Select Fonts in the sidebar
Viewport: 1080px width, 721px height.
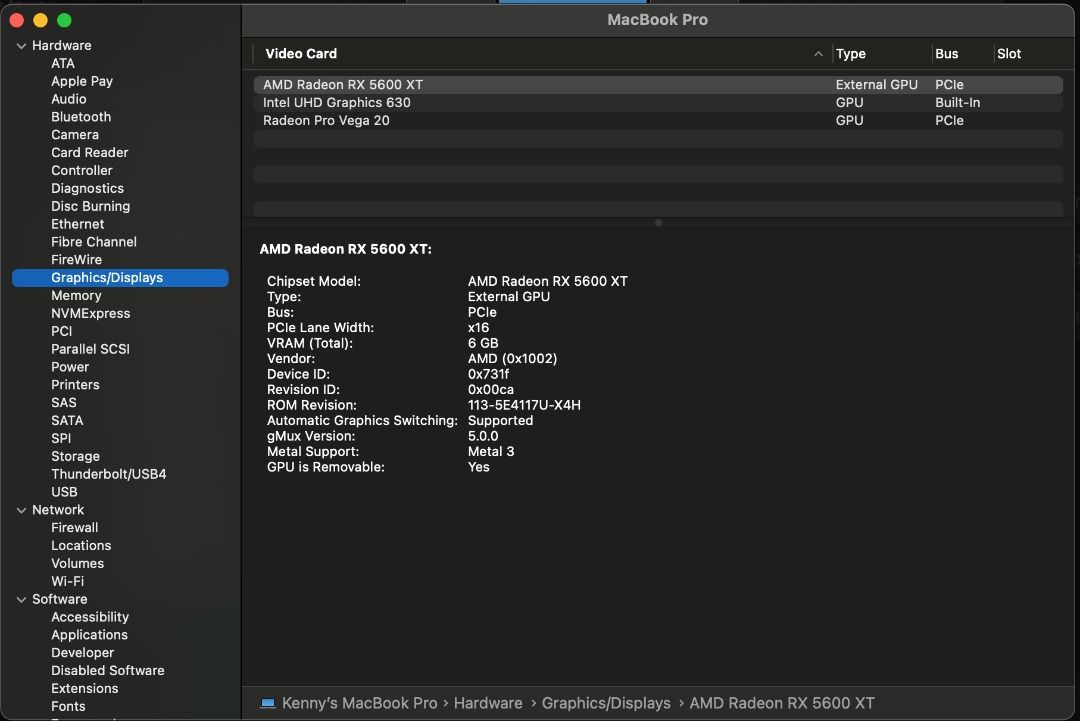pos(68,707)
